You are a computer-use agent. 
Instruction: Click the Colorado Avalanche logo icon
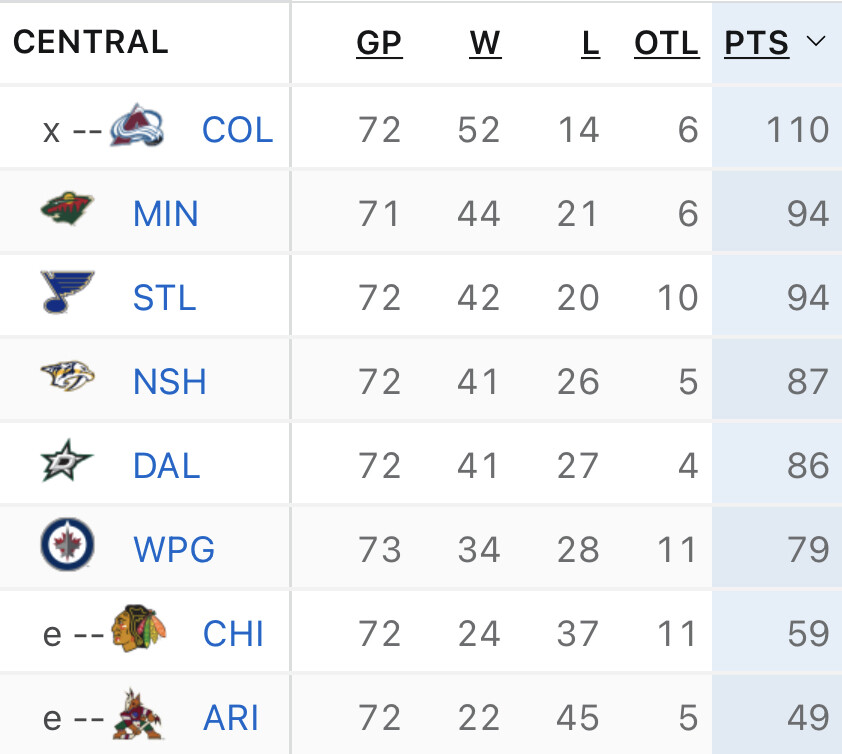136,127
